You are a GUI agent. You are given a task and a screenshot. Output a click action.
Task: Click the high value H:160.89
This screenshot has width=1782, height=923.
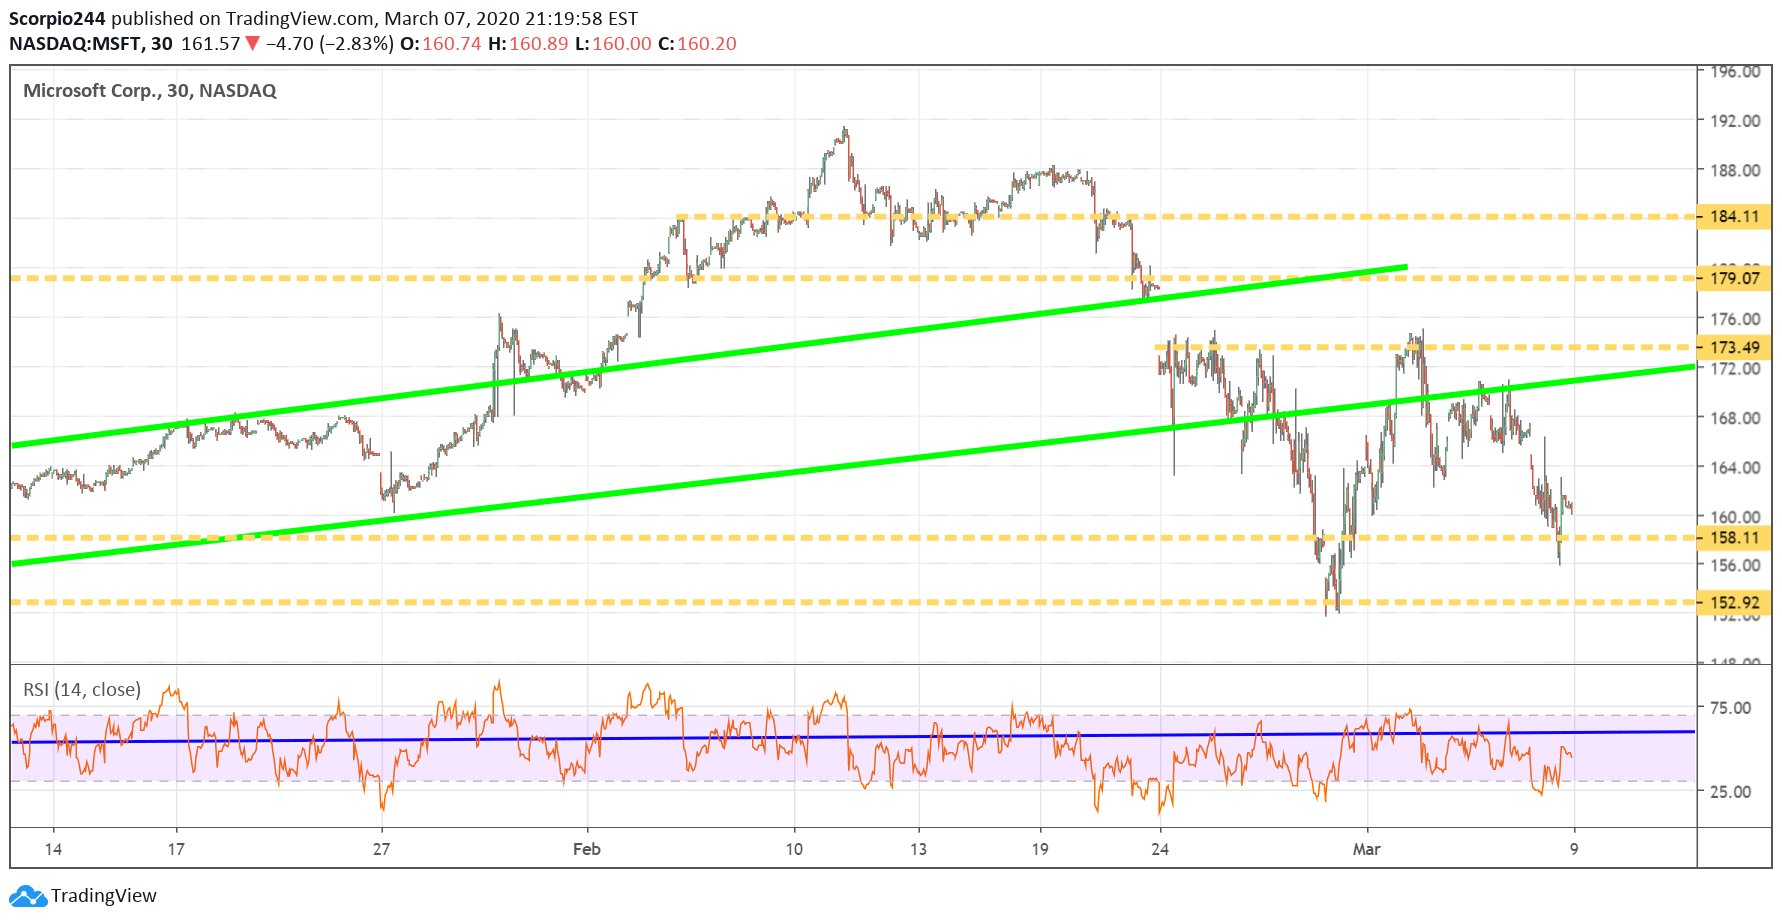tap(528, 44)
